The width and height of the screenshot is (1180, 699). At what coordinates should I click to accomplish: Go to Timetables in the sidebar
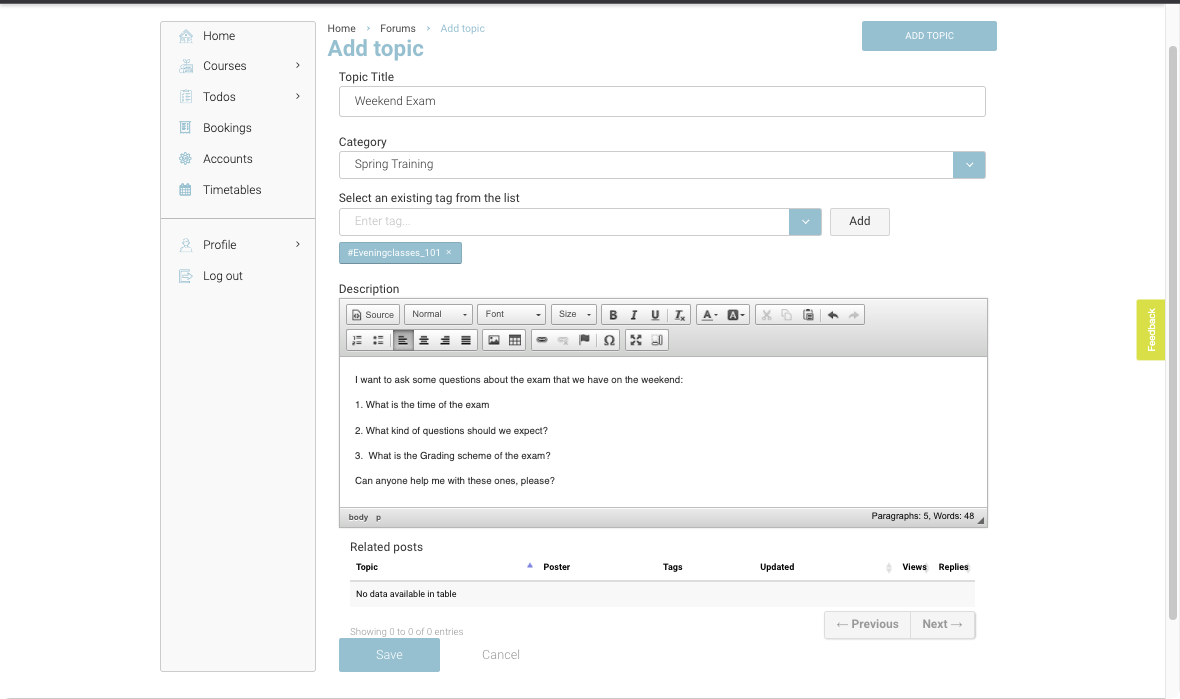click(232, 190)
